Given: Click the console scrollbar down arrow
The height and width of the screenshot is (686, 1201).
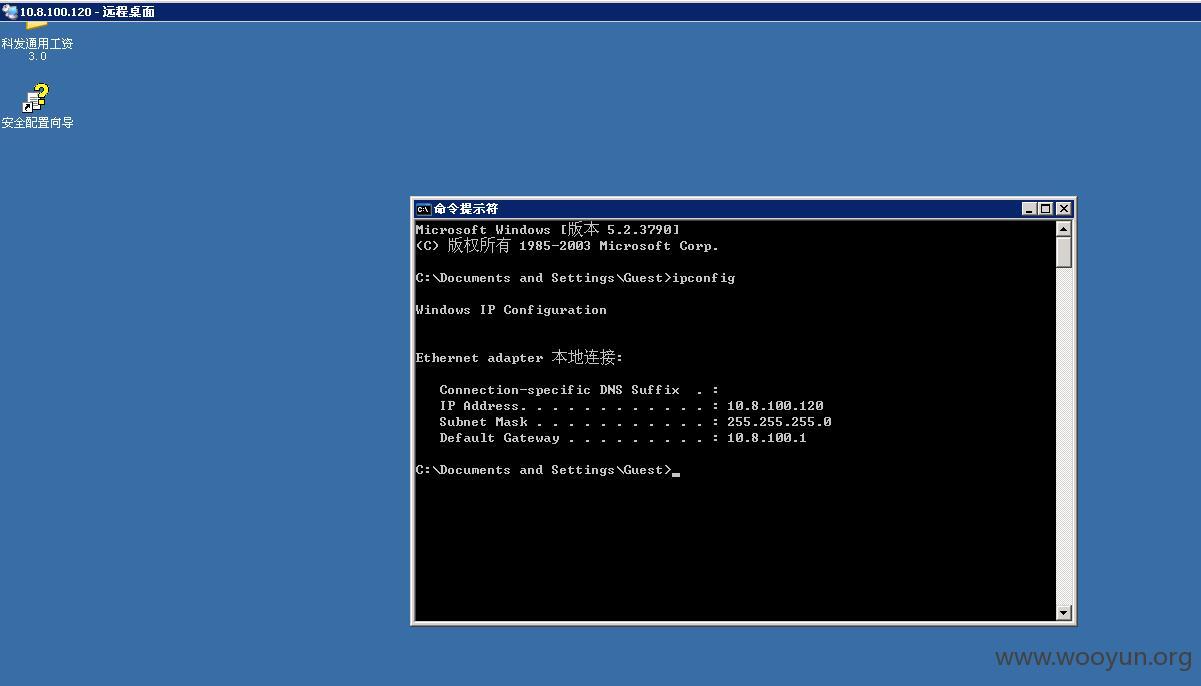Looking at the screenshot, I should (1063, 612).
